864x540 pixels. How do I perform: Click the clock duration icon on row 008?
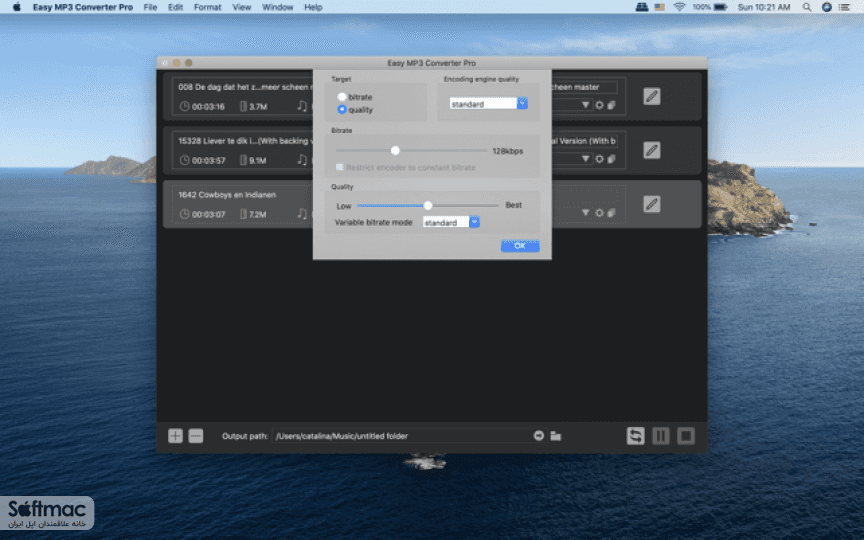click(x=185, y=106)
